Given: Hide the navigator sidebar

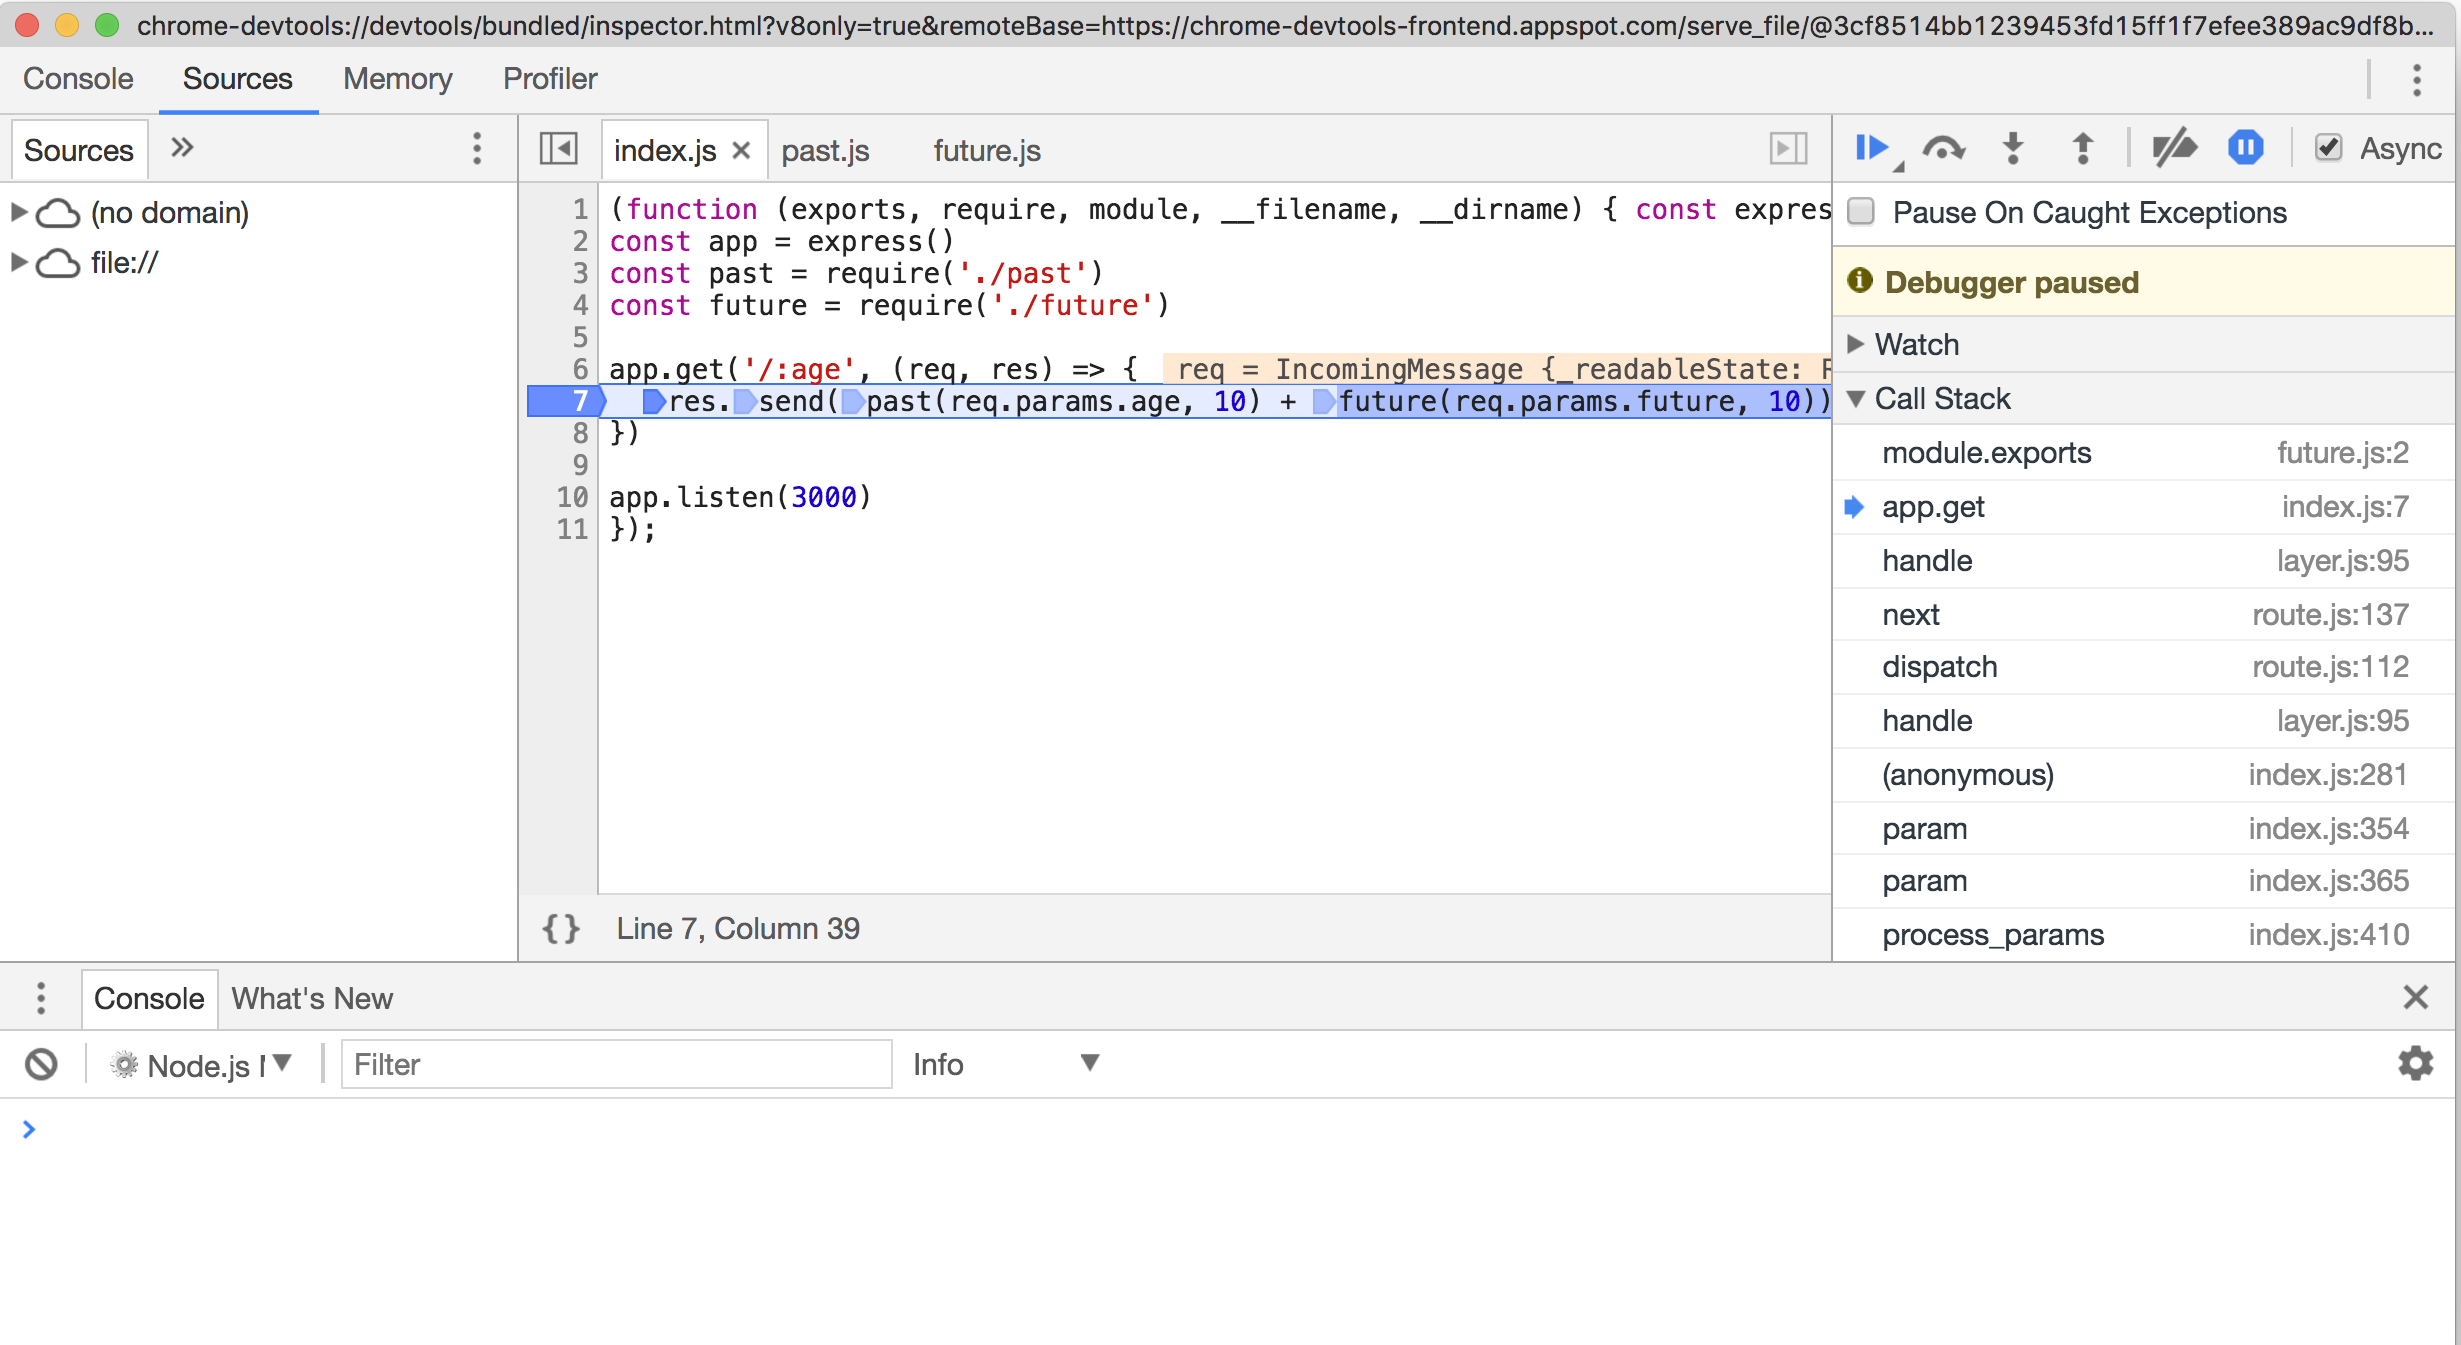Looking at the screenshot, I should 559,149.
